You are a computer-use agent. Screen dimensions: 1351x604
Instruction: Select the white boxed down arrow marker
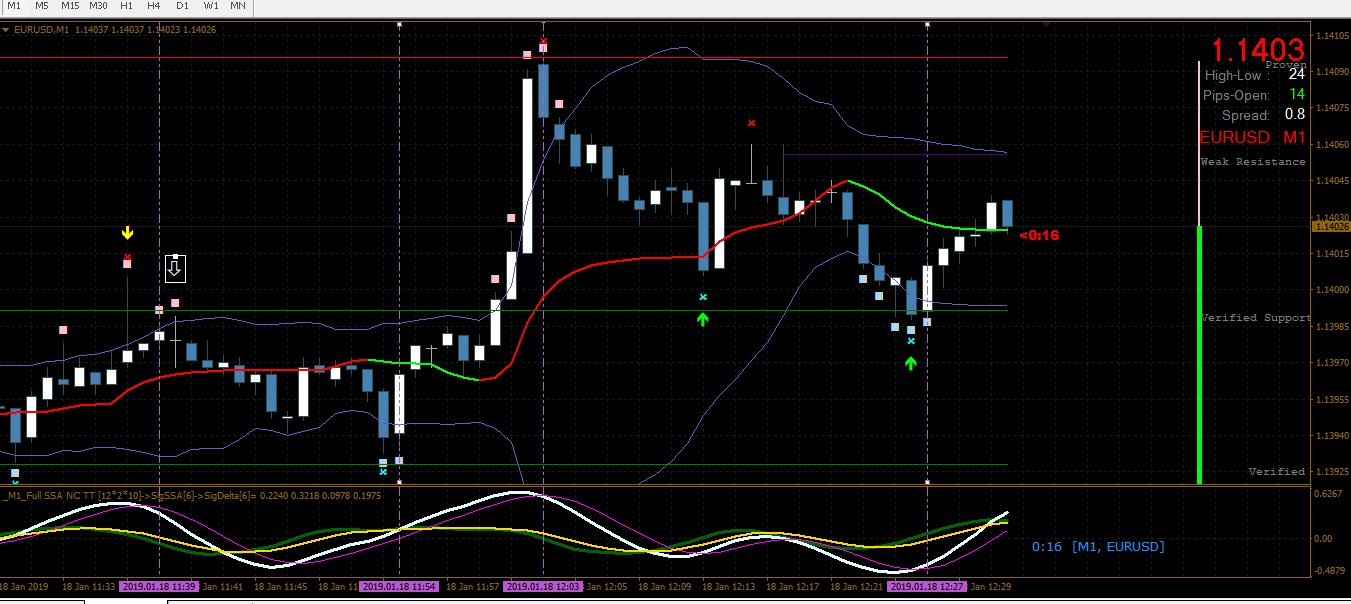[x=176, y=268]
